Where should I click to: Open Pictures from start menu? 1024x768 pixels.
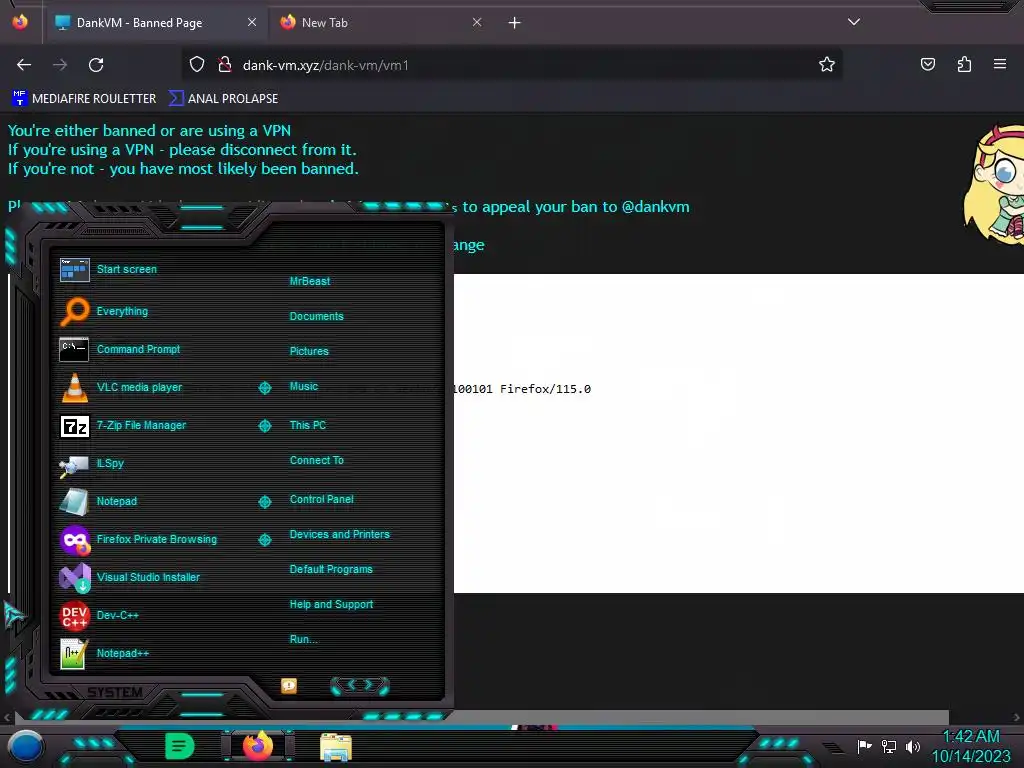(x=309, y=351)
